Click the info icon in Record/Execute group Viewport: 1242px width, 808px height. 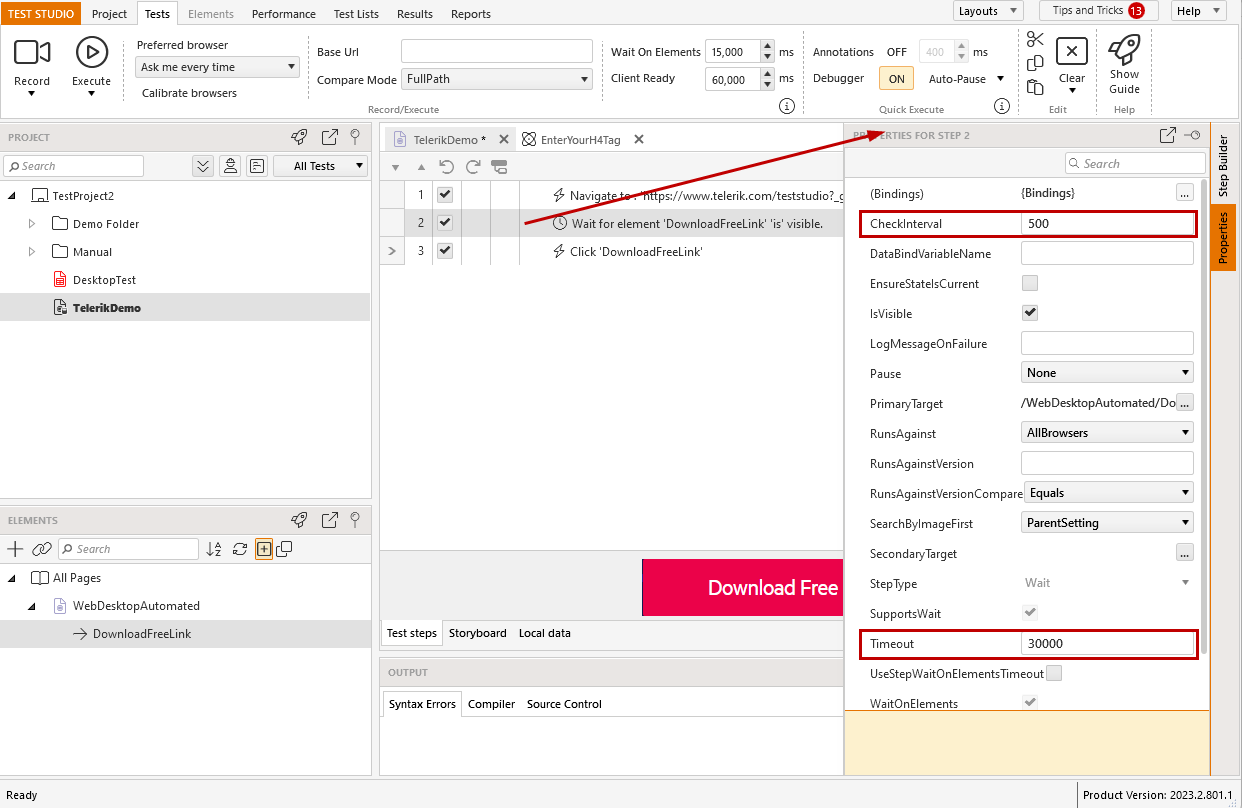[787, 106]
